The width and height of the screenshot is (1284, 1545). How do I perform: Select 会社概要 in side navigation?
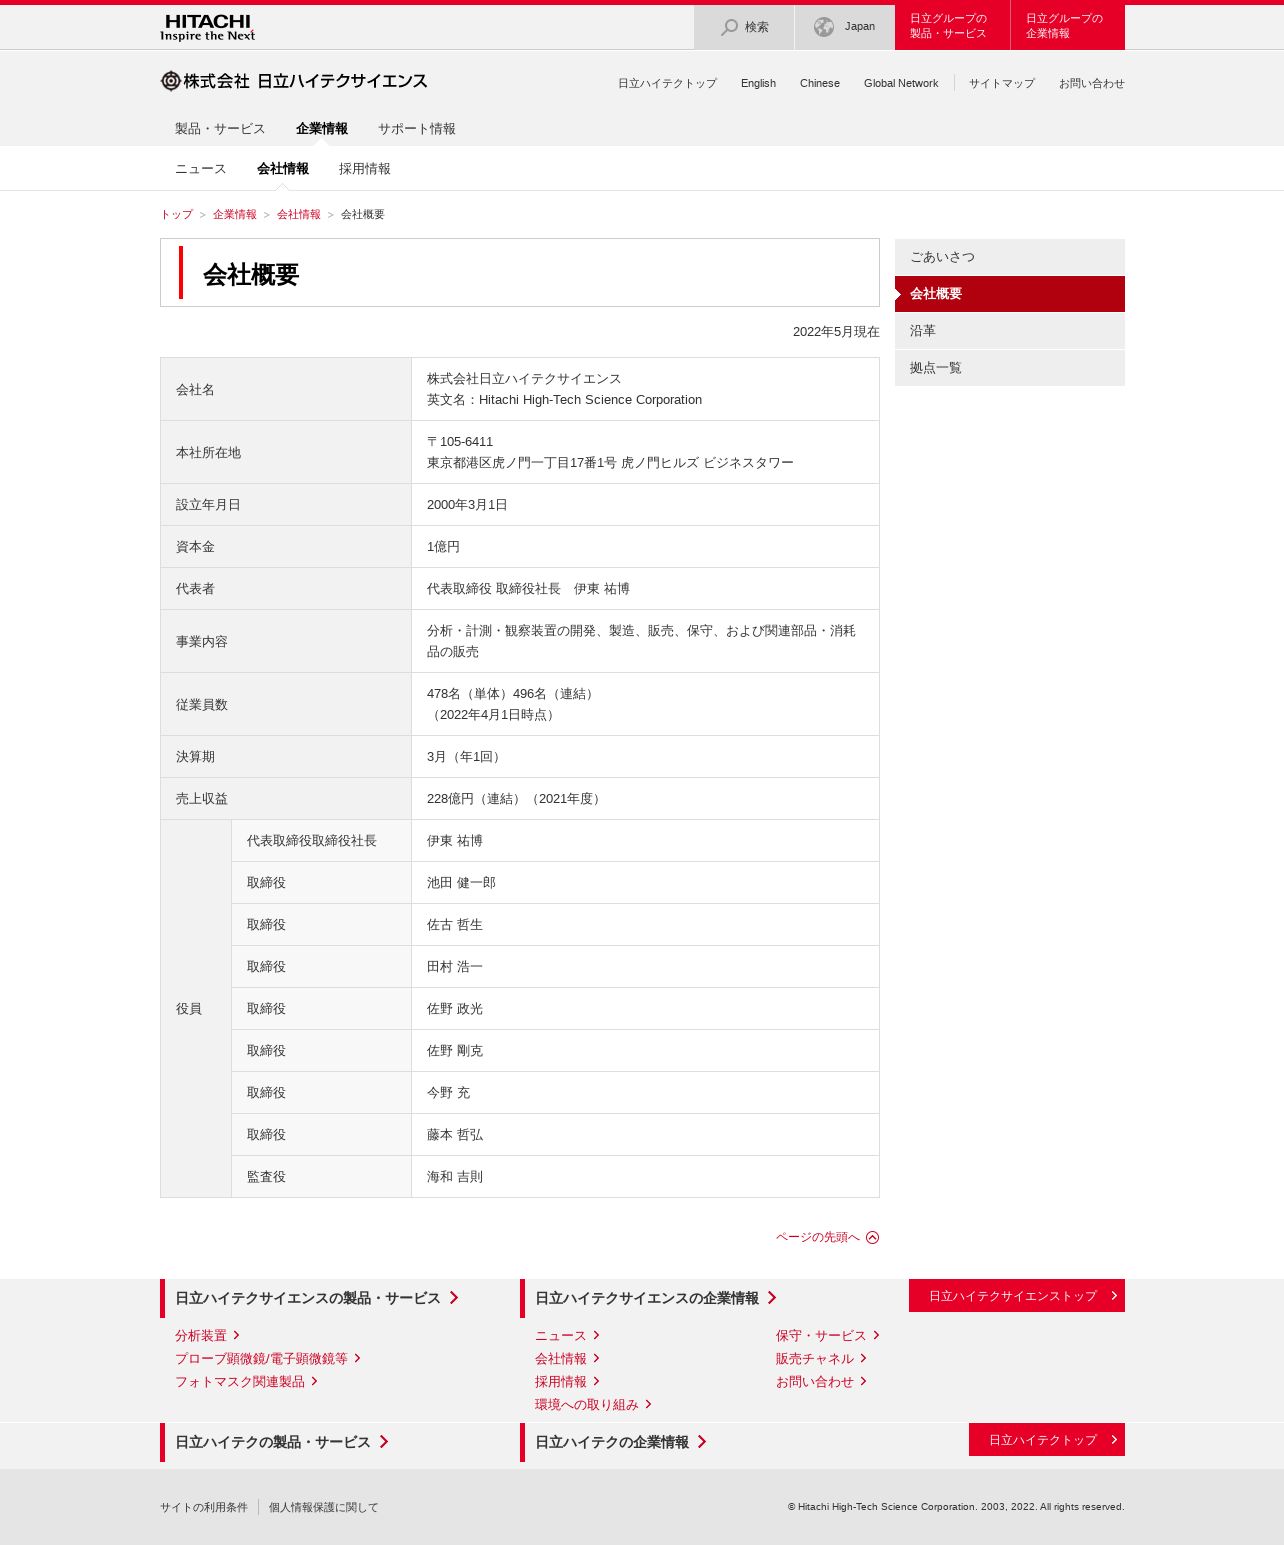click(x=1010, y=294)
